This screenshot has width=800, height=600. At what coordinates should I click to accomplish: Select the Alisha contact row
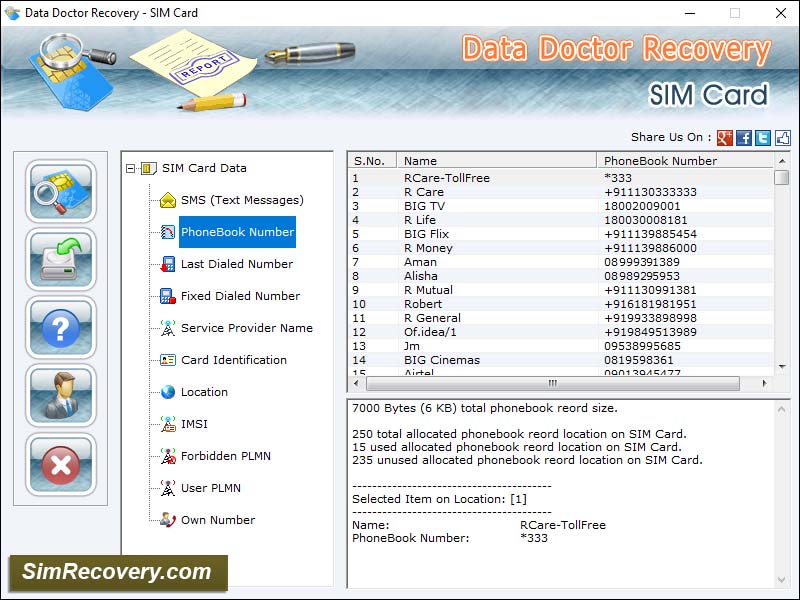pyautogui.click(x=561, y=276)
